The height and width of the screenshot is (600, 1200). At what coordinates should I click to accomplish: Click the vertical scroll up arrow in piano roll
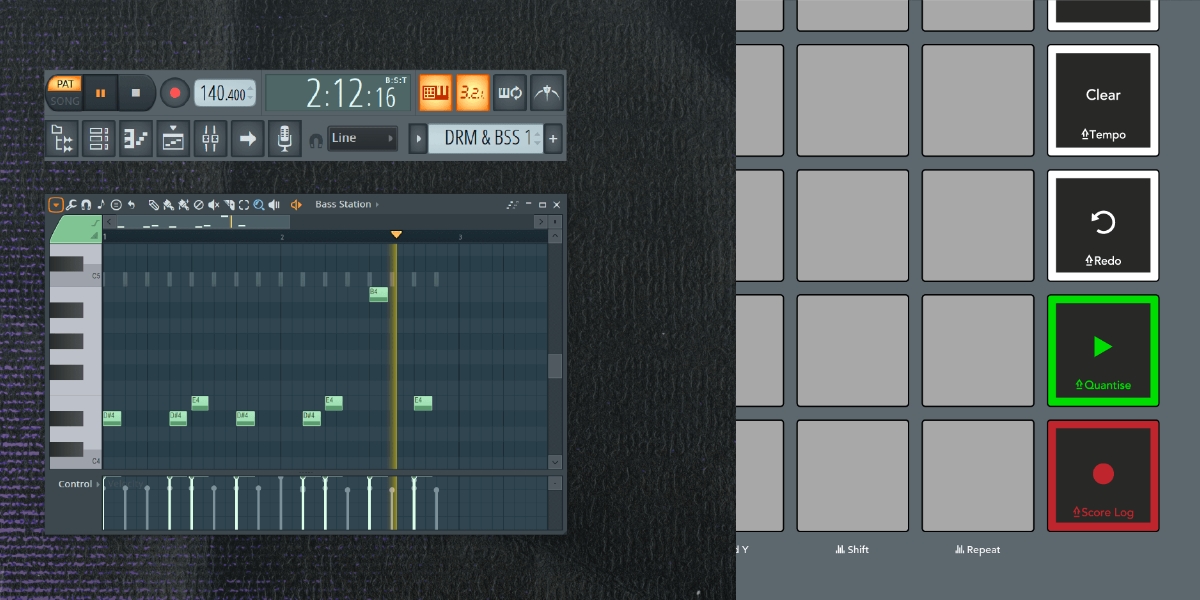pos(555,236)
